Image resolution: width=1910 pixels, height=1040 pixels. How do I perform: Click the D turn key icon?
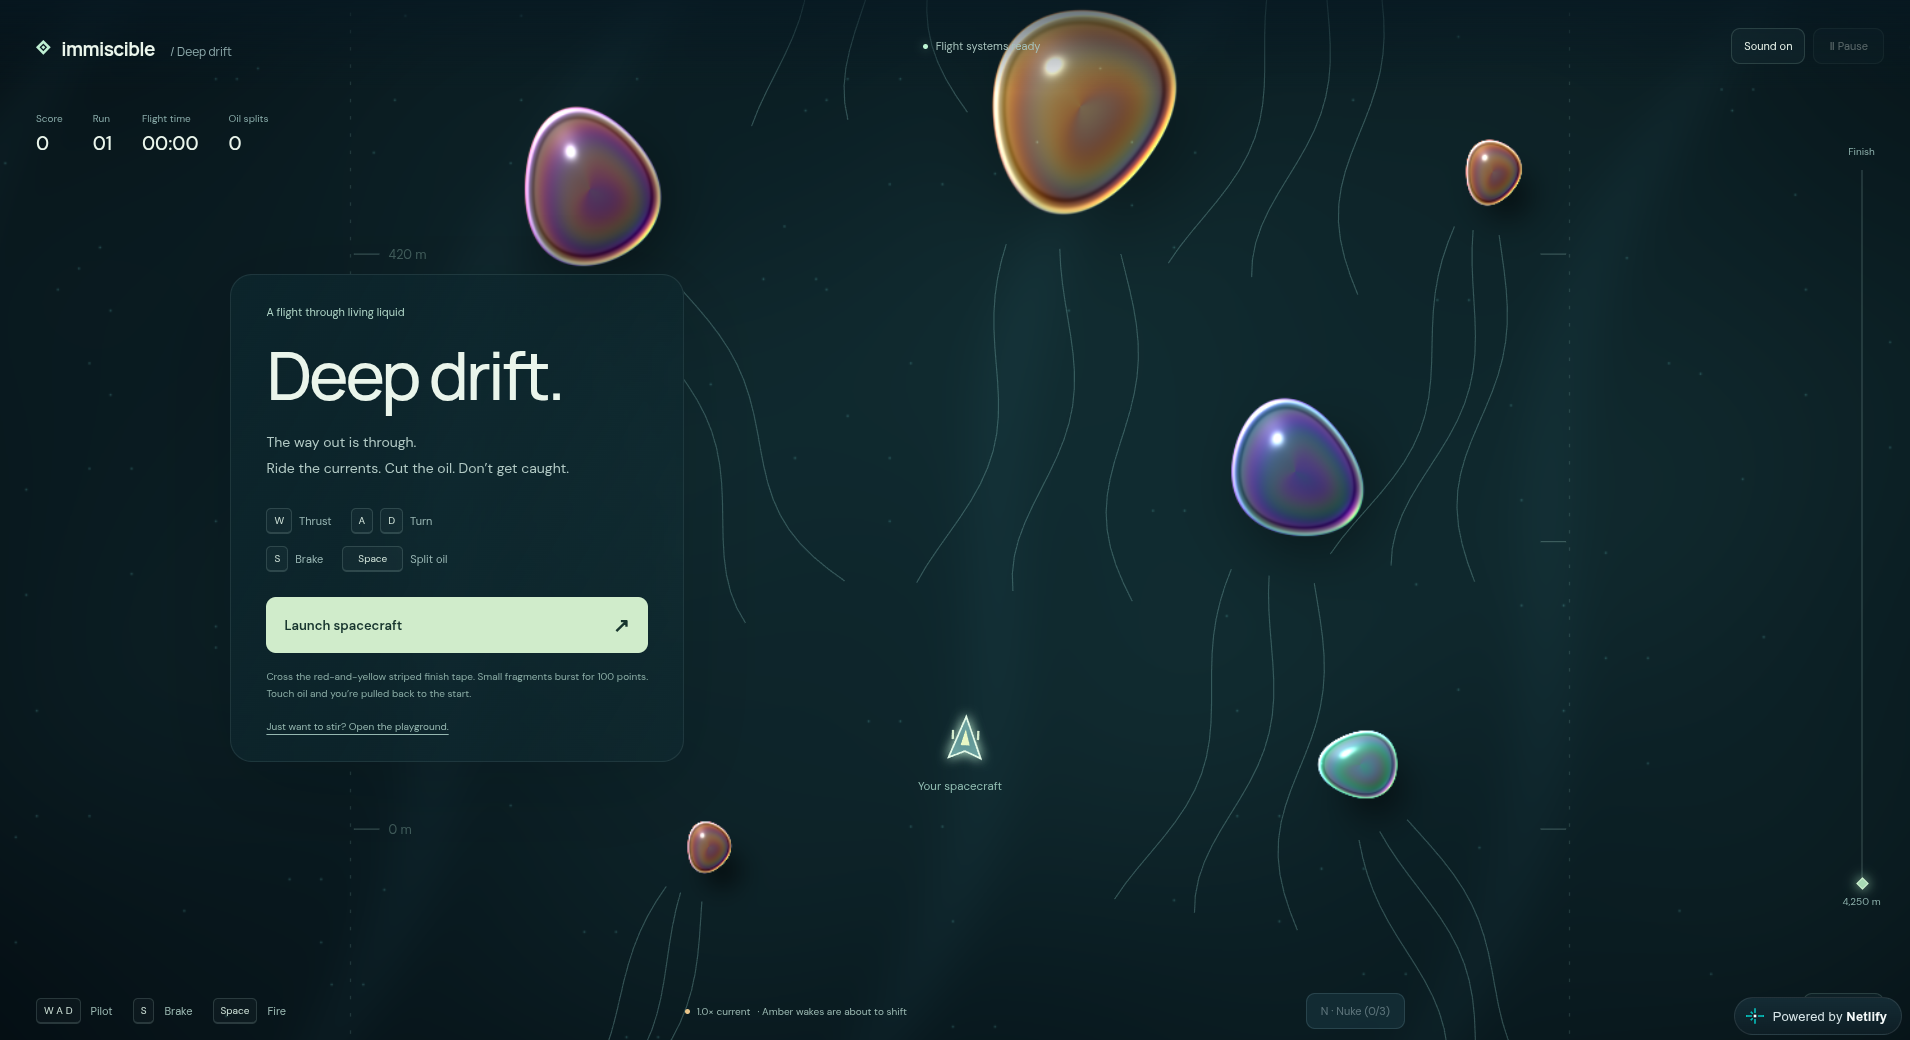[x=391, y=521]
